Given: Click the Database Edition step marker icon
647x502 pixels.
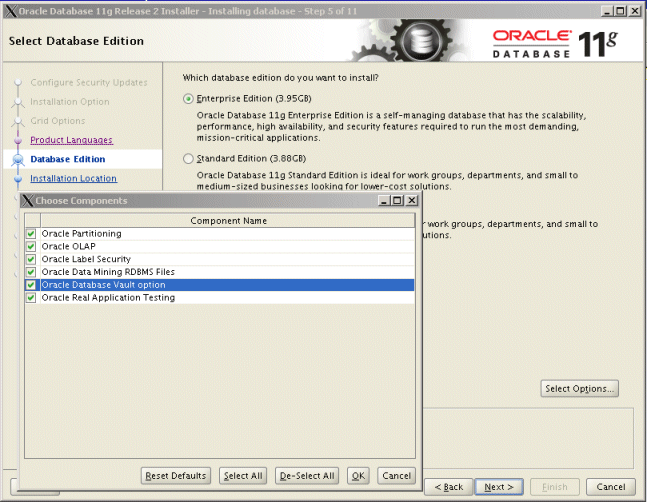Looking at the screenshot, I should tap(18, 159).
